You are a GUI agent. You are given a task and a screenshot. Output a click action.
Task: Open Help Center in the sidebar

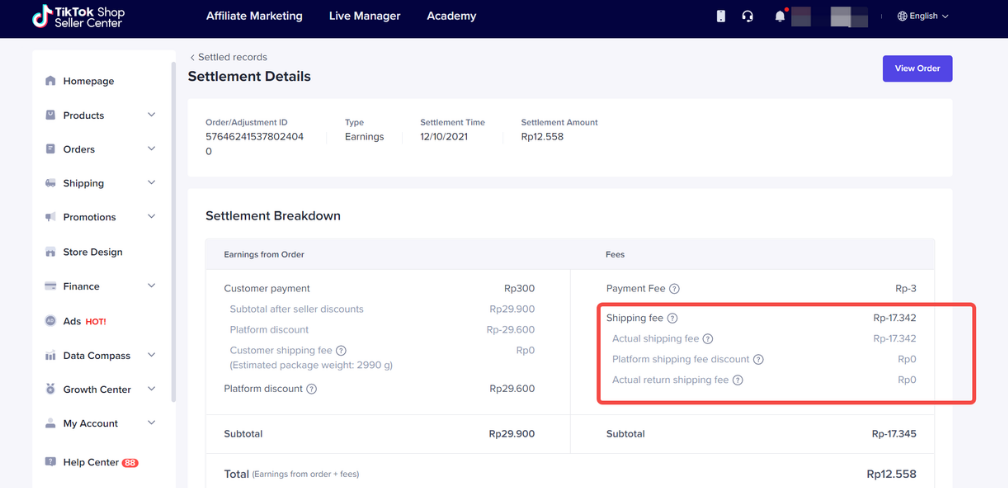pyautogui.click(x=90, y=462)
